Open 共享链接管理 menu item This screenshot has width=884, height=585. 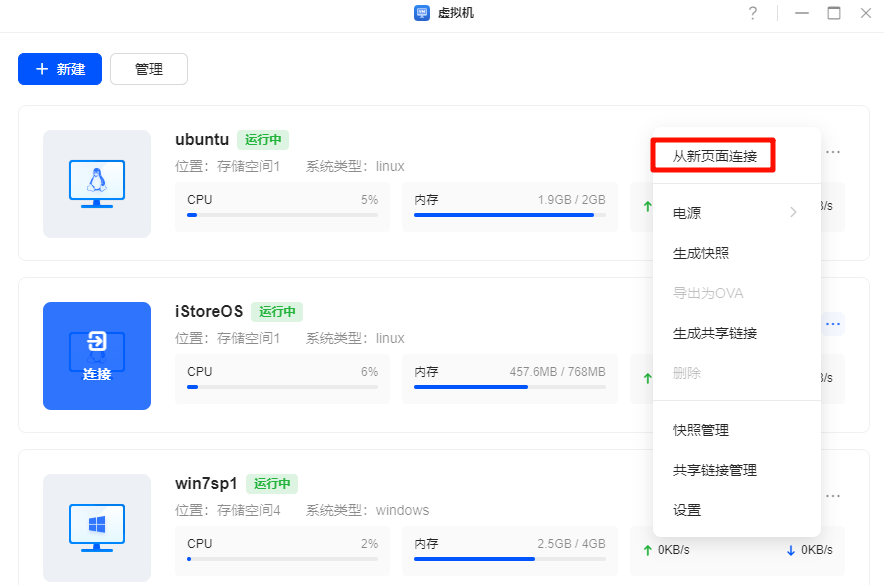[714, 470]
